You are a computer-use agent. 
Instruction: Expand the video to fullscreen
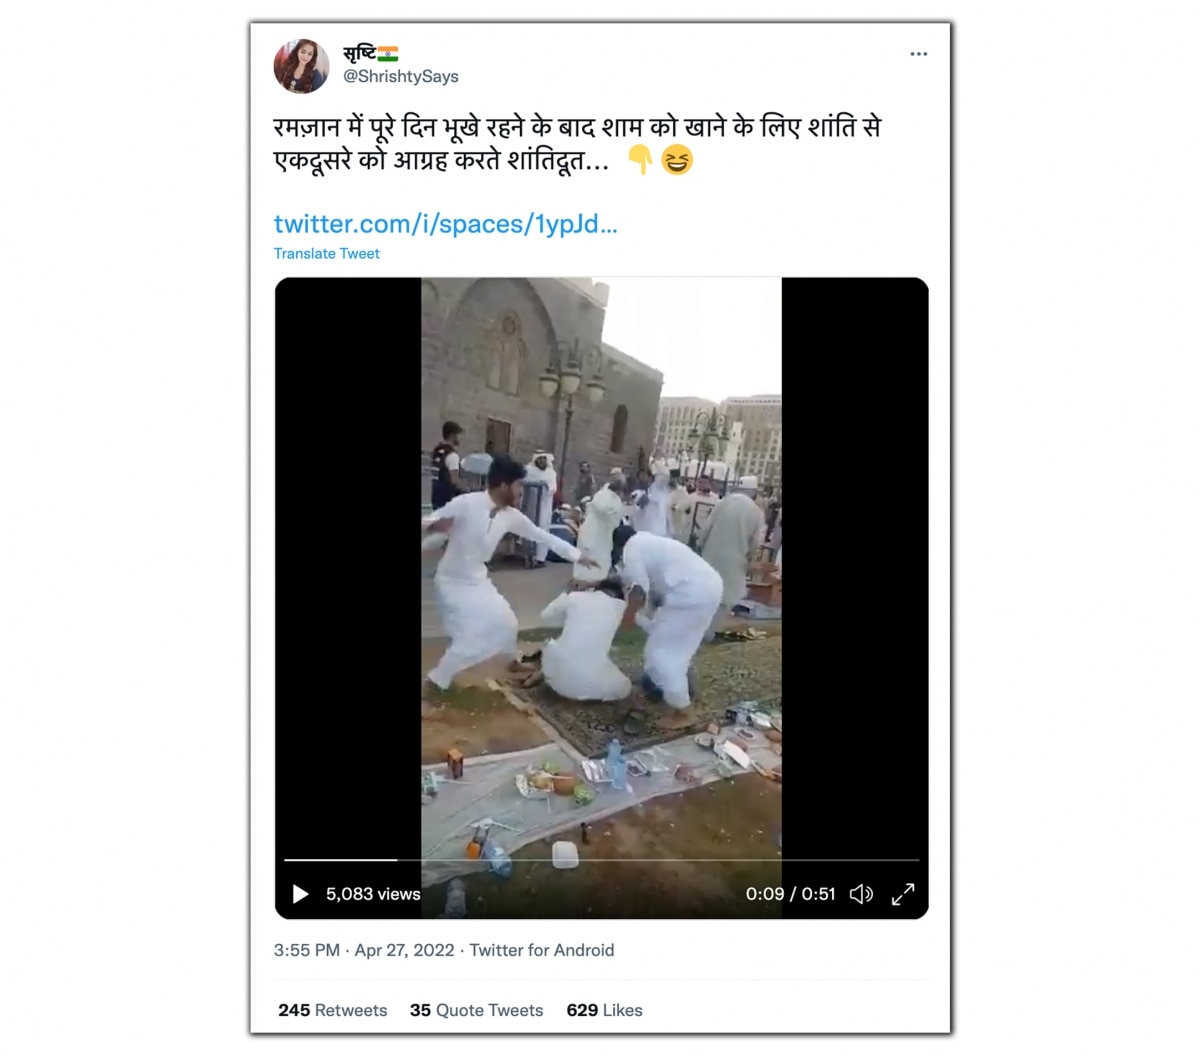click(x=903, y=894)
